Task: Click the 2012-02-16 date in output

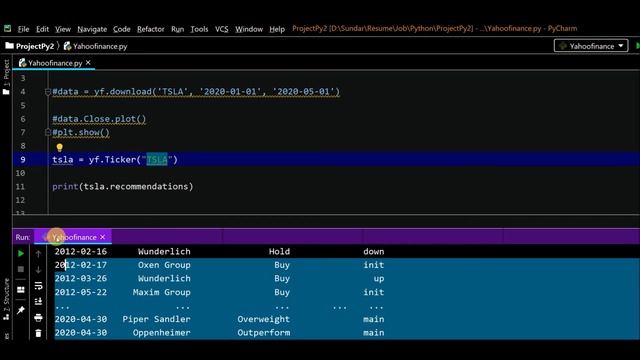Action: point(81,251)
